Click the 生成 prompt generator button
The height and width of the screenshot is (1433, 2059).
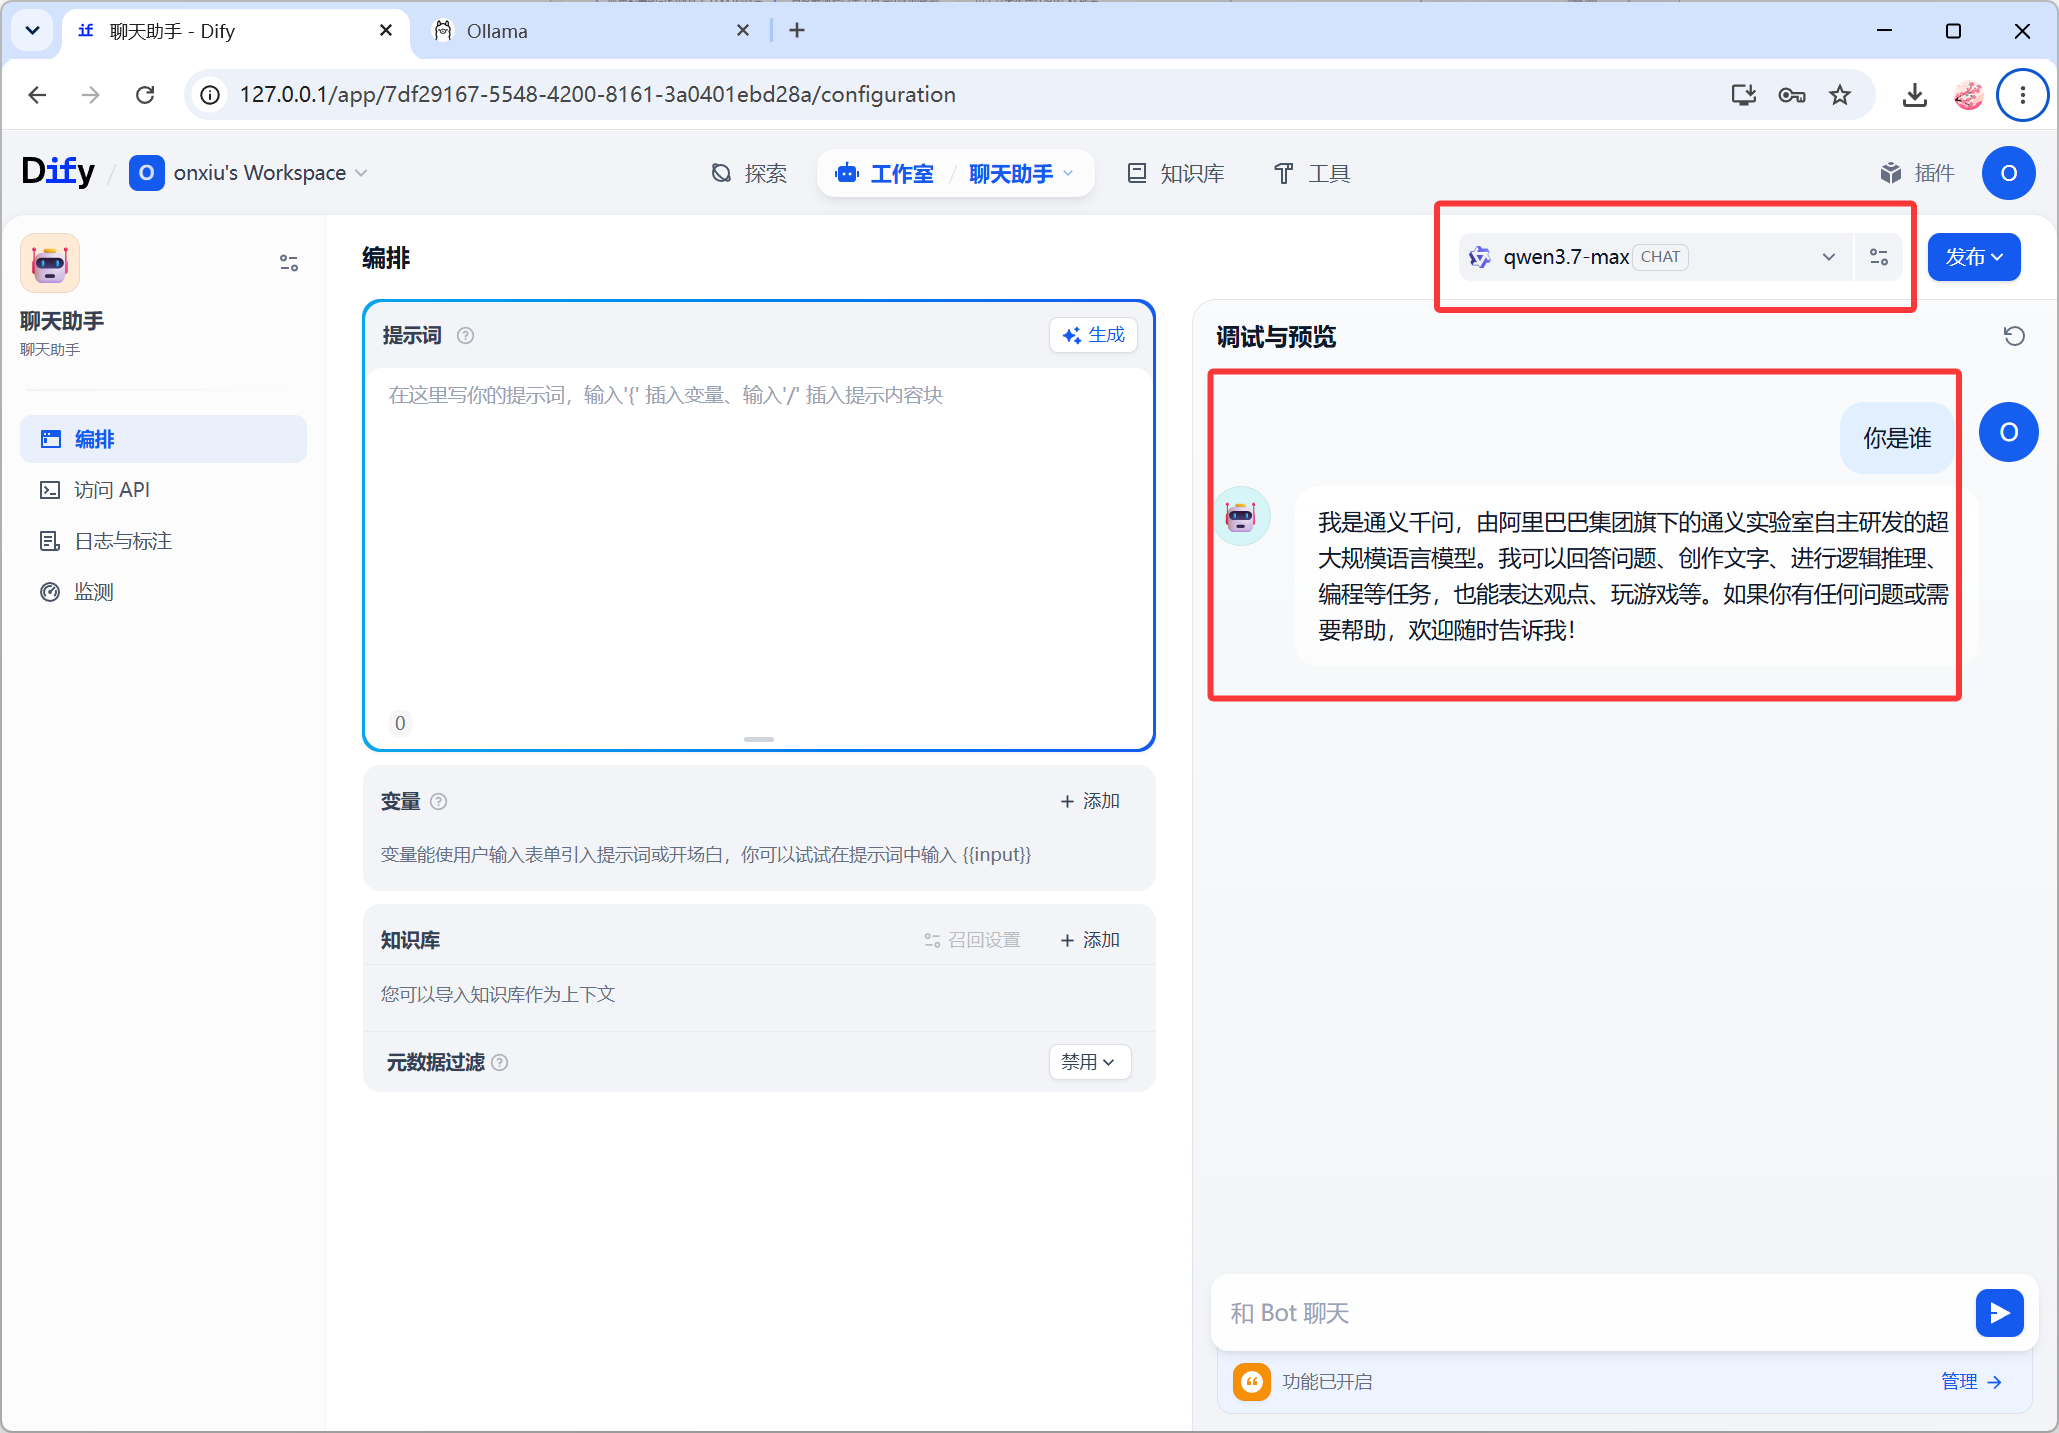[1093, 335]
